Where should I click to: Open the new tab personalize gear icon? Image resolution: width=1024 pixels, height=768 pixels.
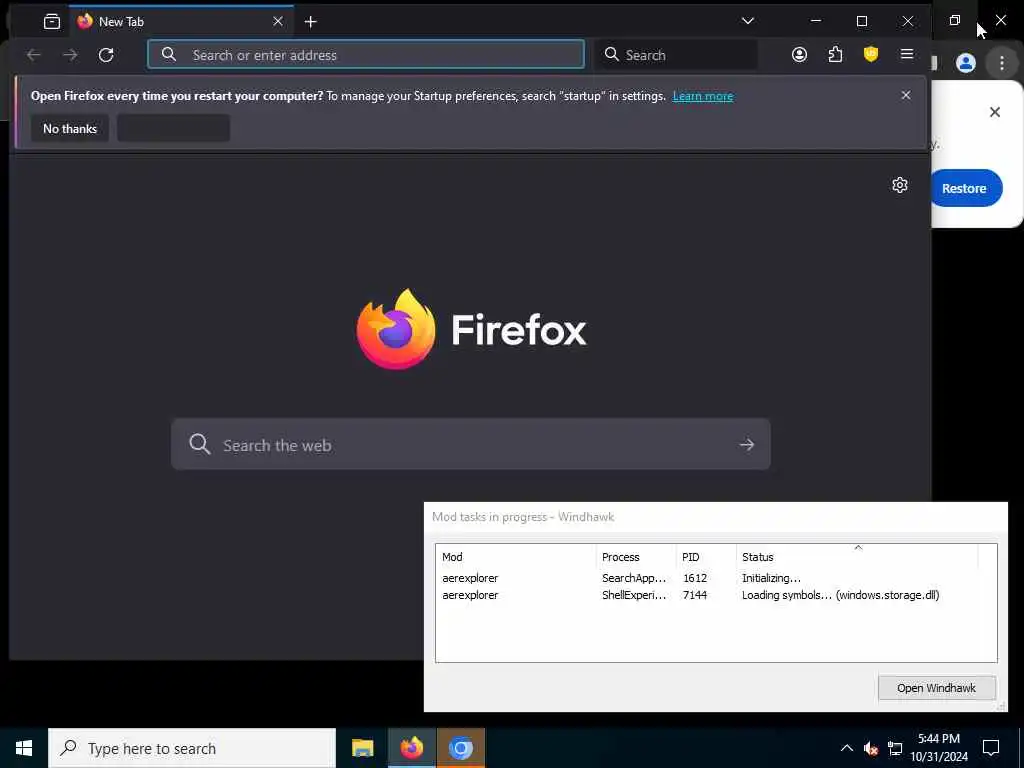pos(900,185)
